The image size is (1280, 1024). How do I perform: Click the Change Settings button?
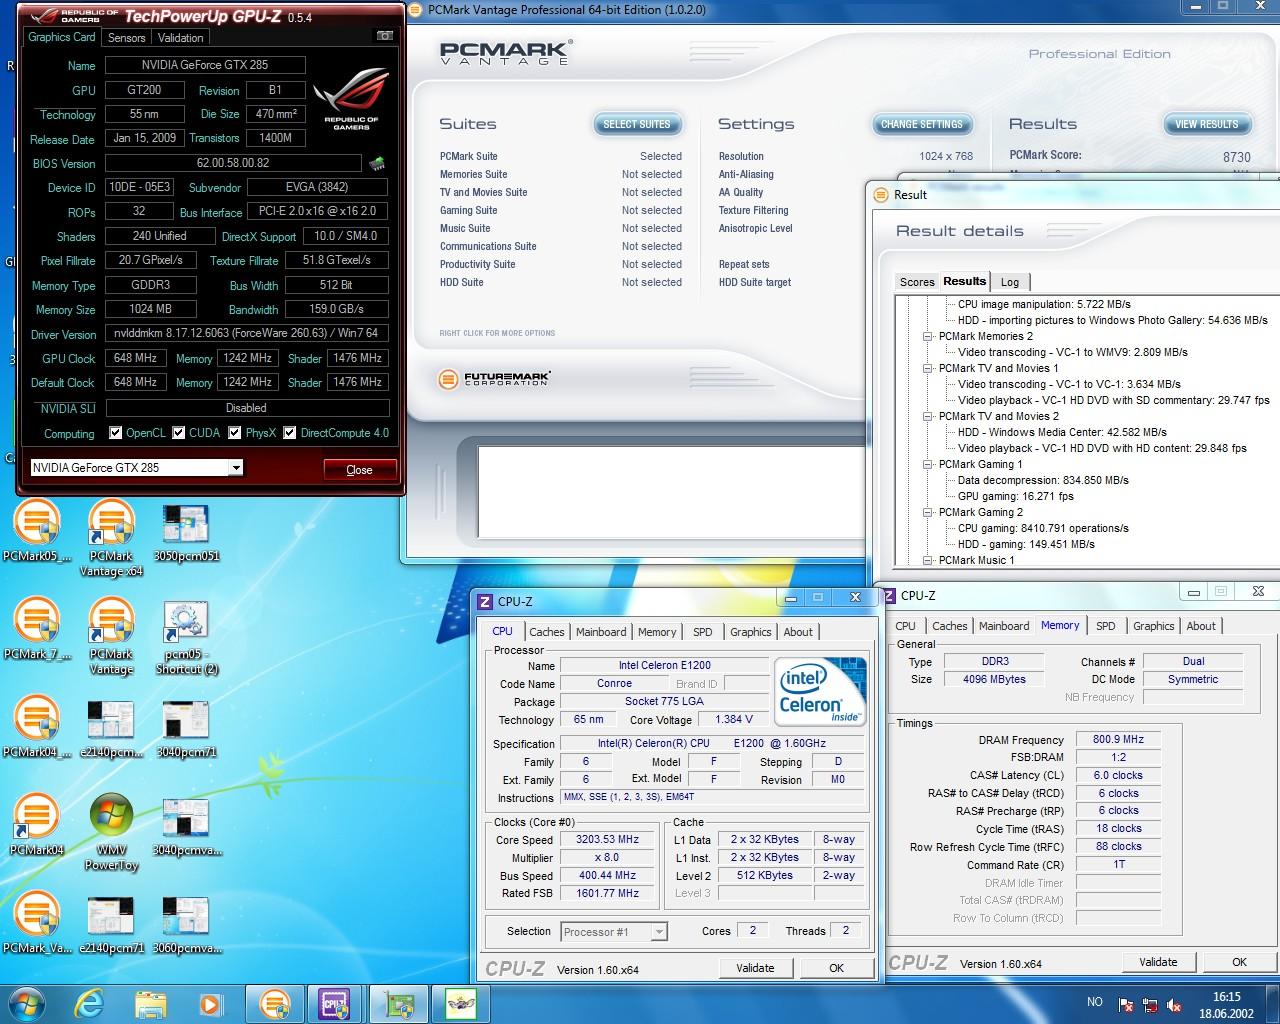coord(922,124)
